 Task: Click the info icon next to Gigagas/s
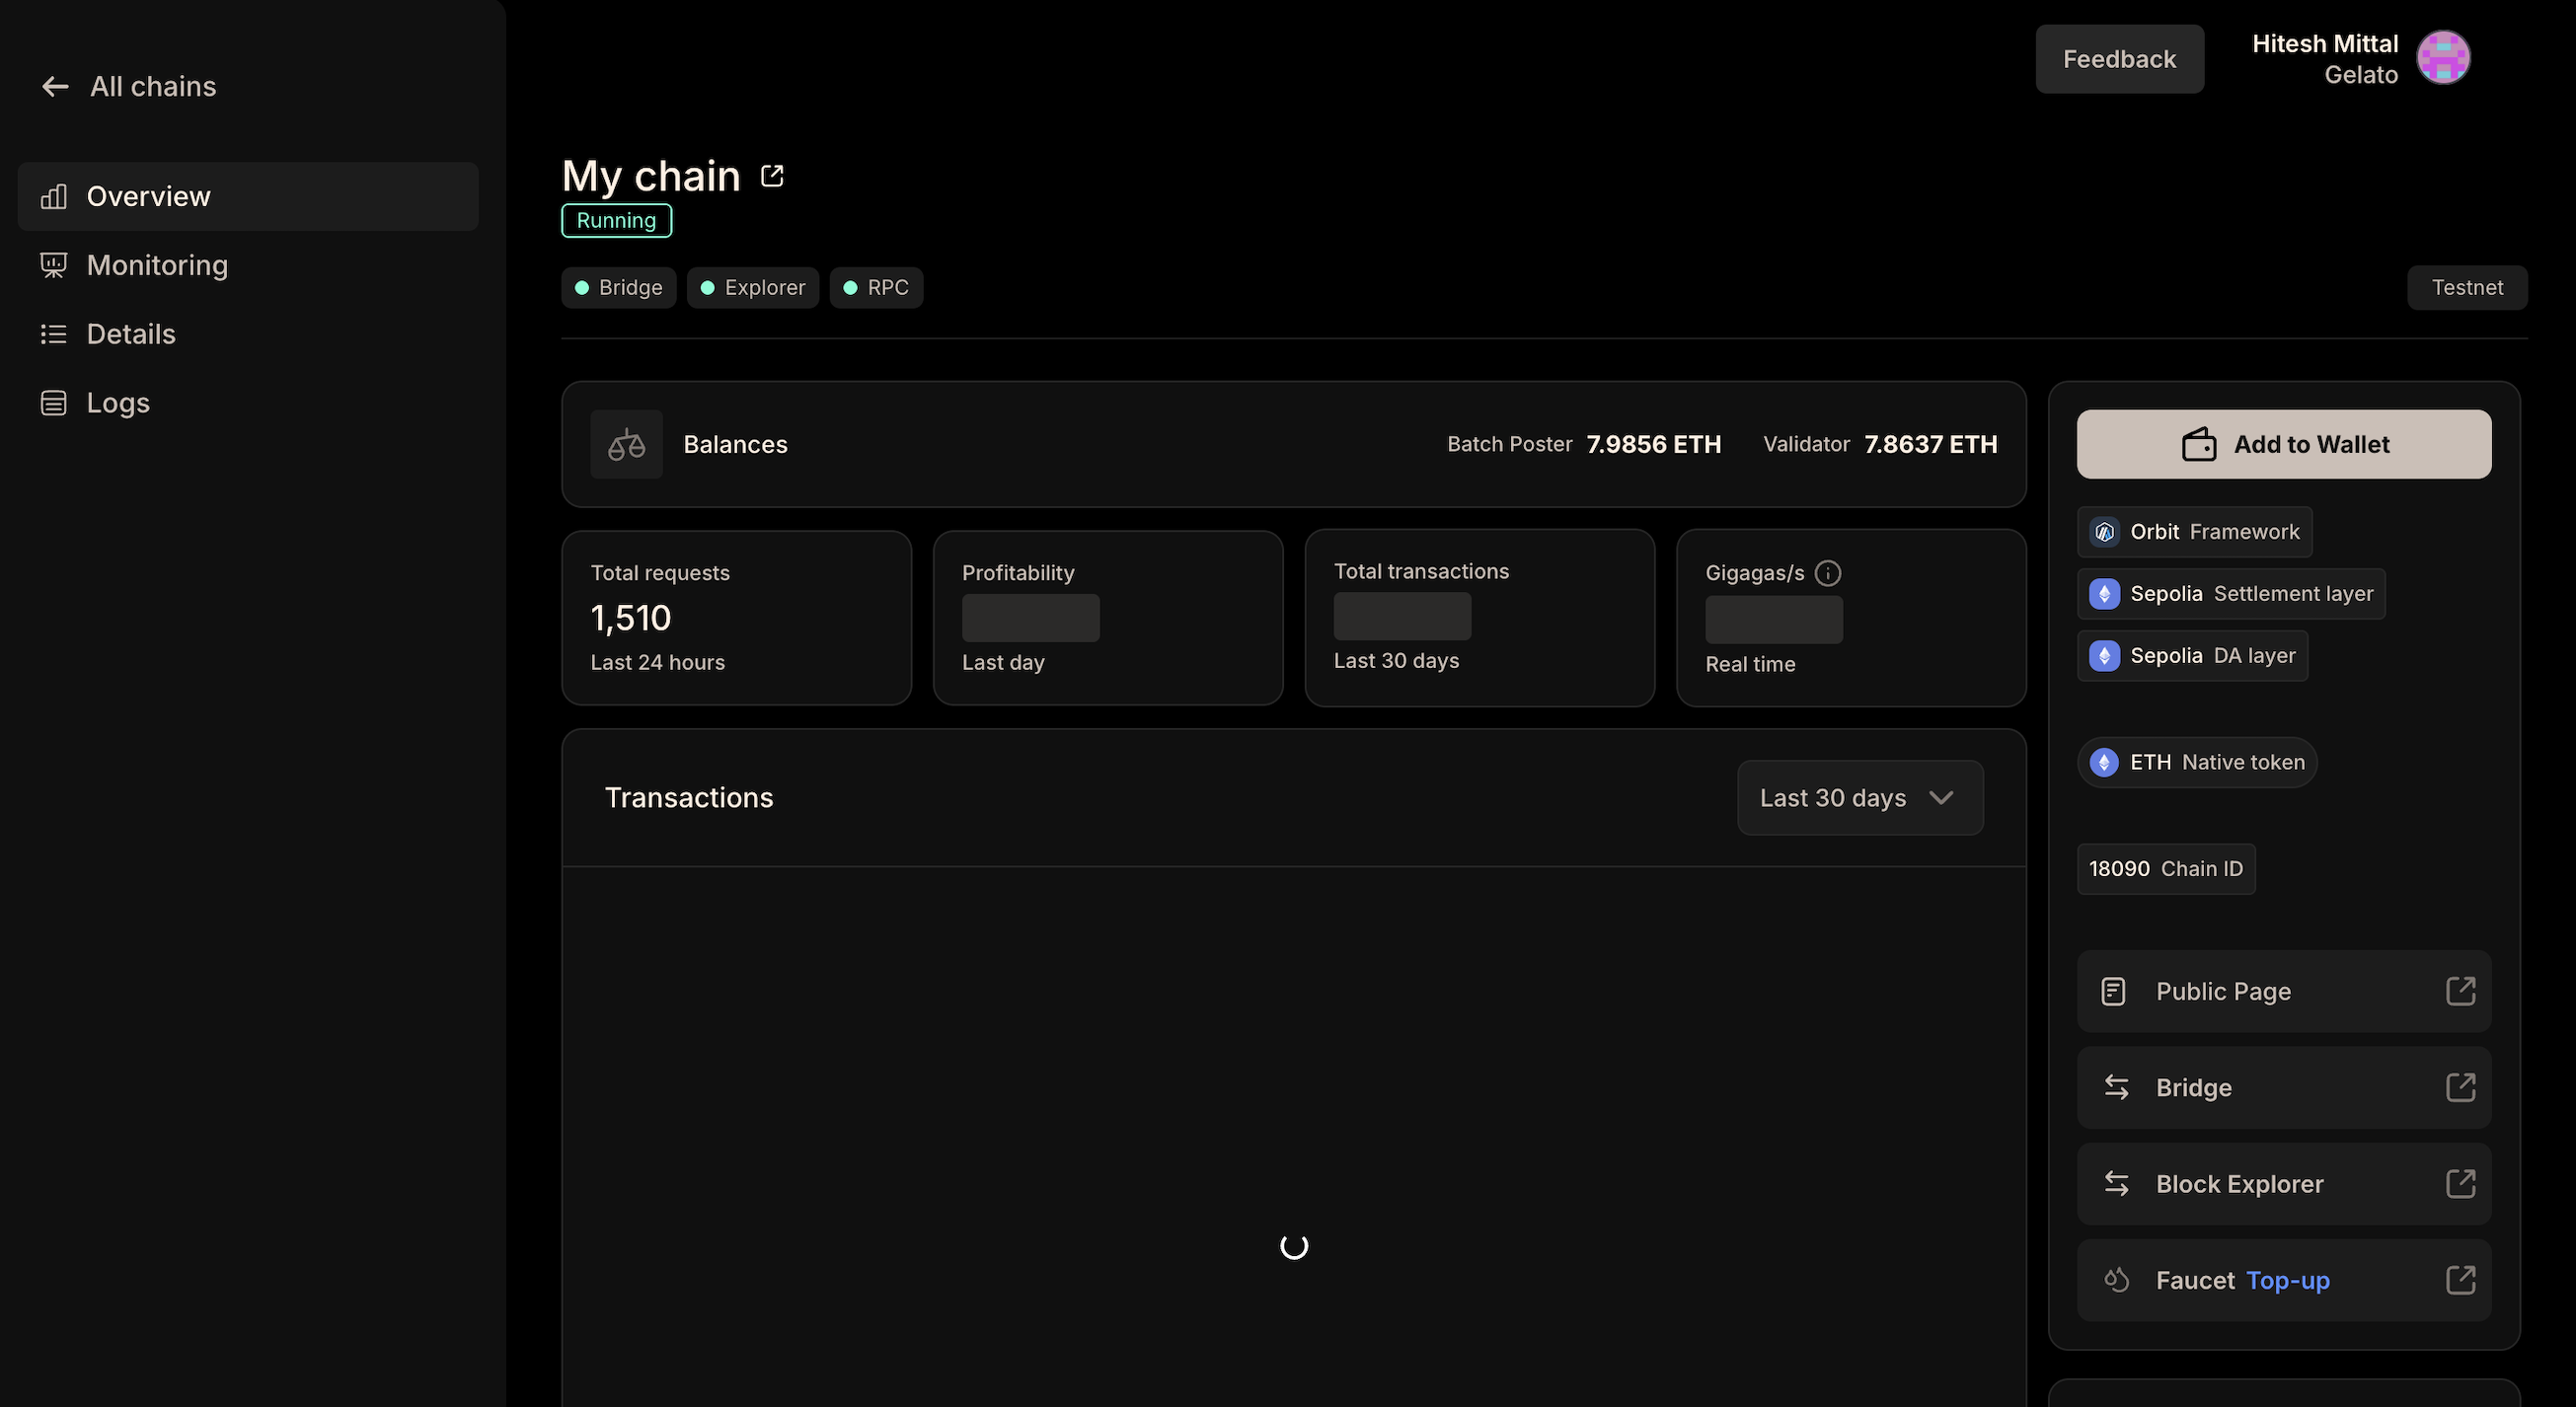tap(1828, 573)
